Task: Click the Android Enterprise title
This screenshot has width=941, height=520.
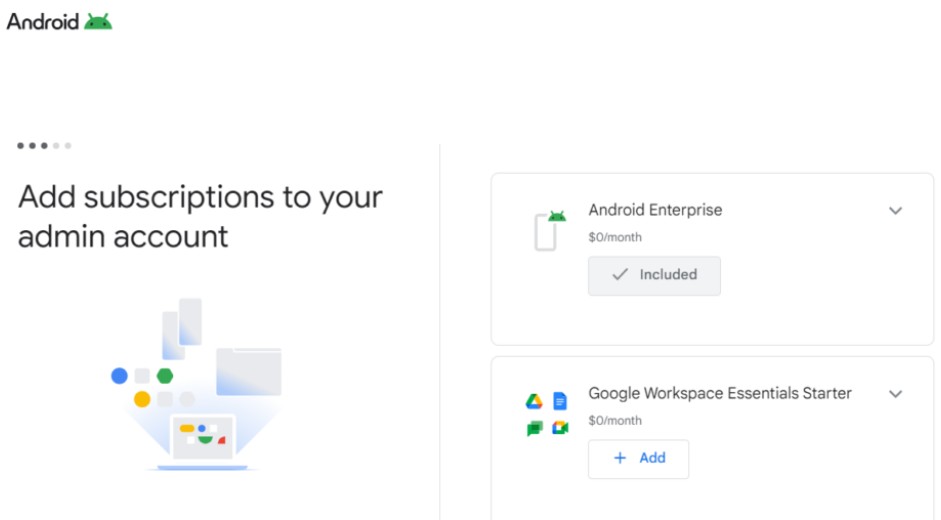Action: point(655,210)
